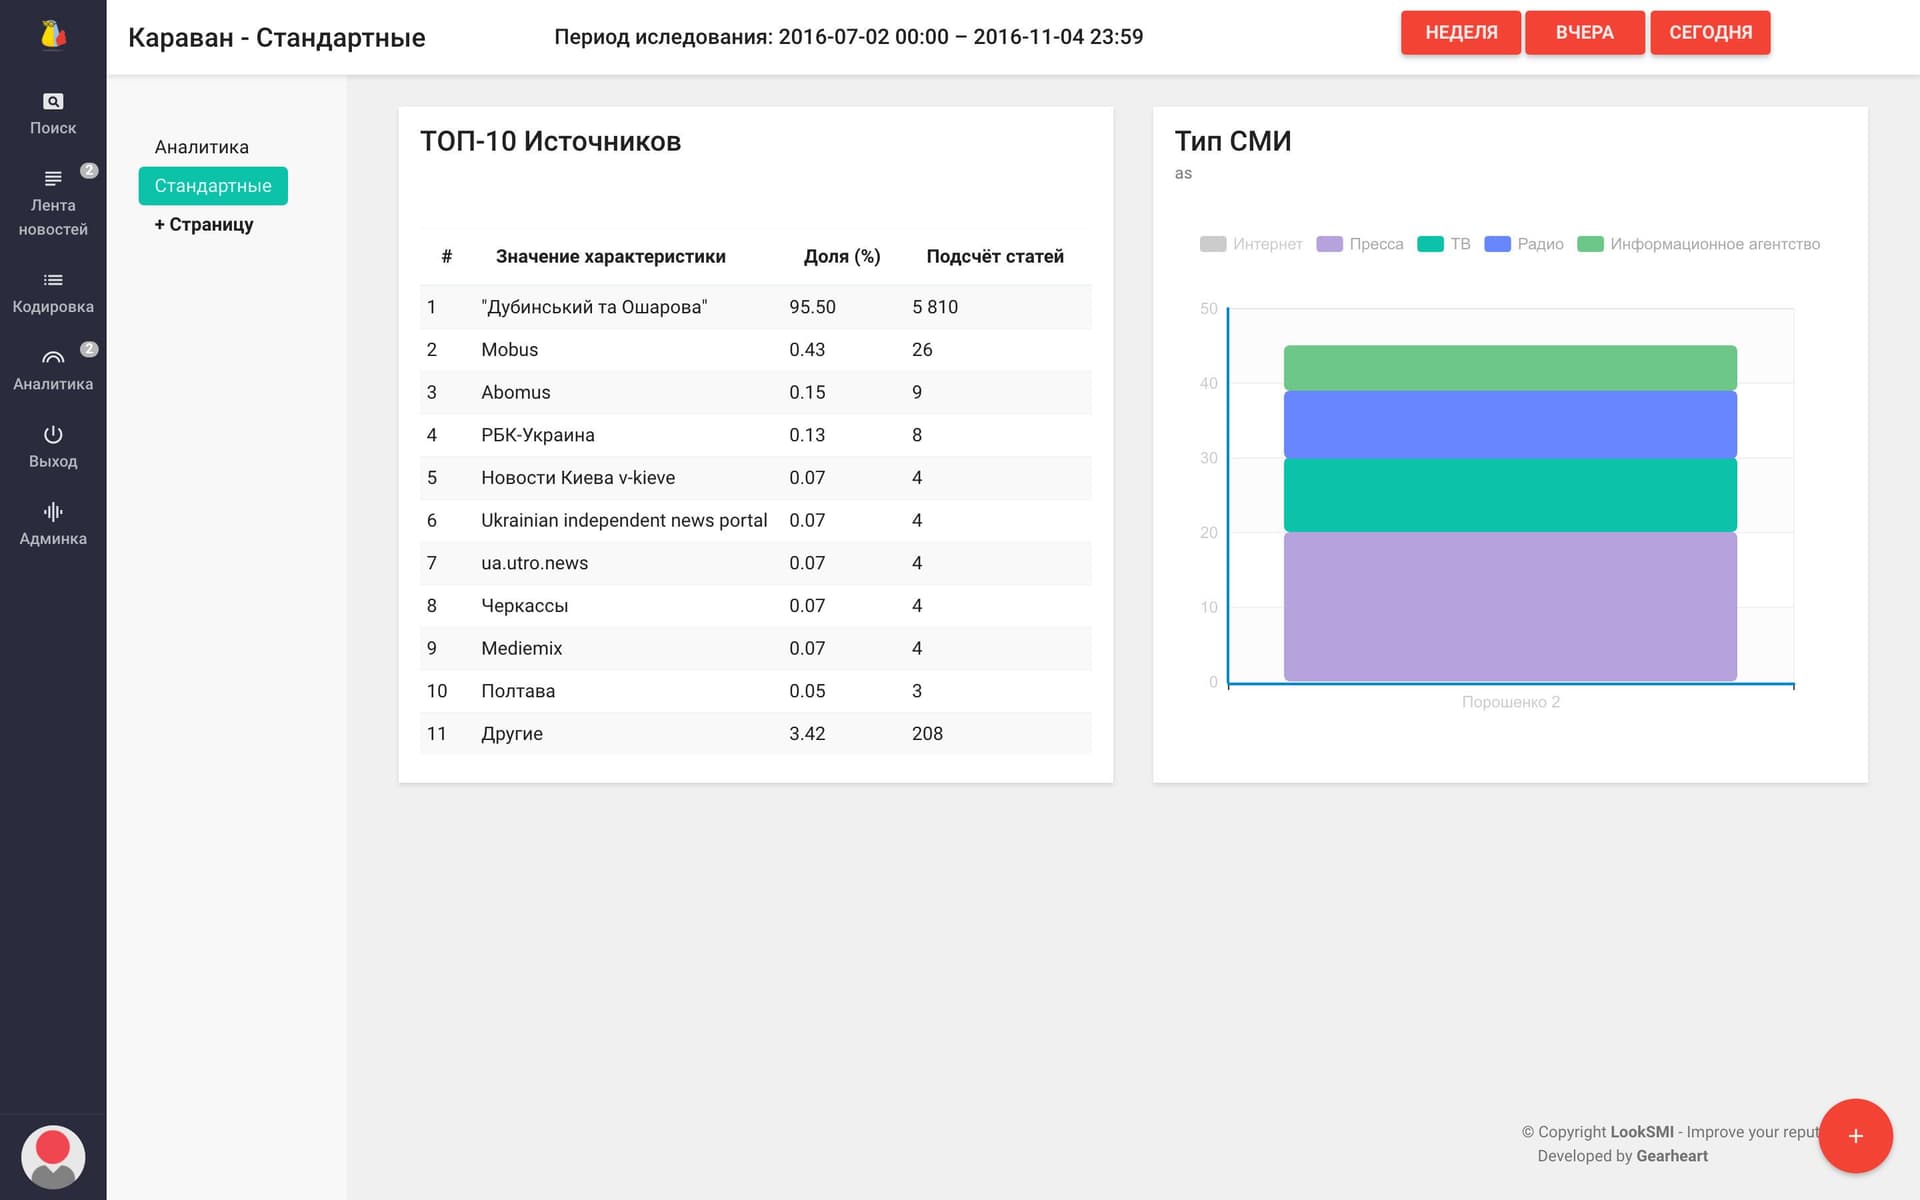Click the НЕДЕЛЯ button
Image resolution: width=1920 pixels, height=1200 pixels.
coord(1461,32)
